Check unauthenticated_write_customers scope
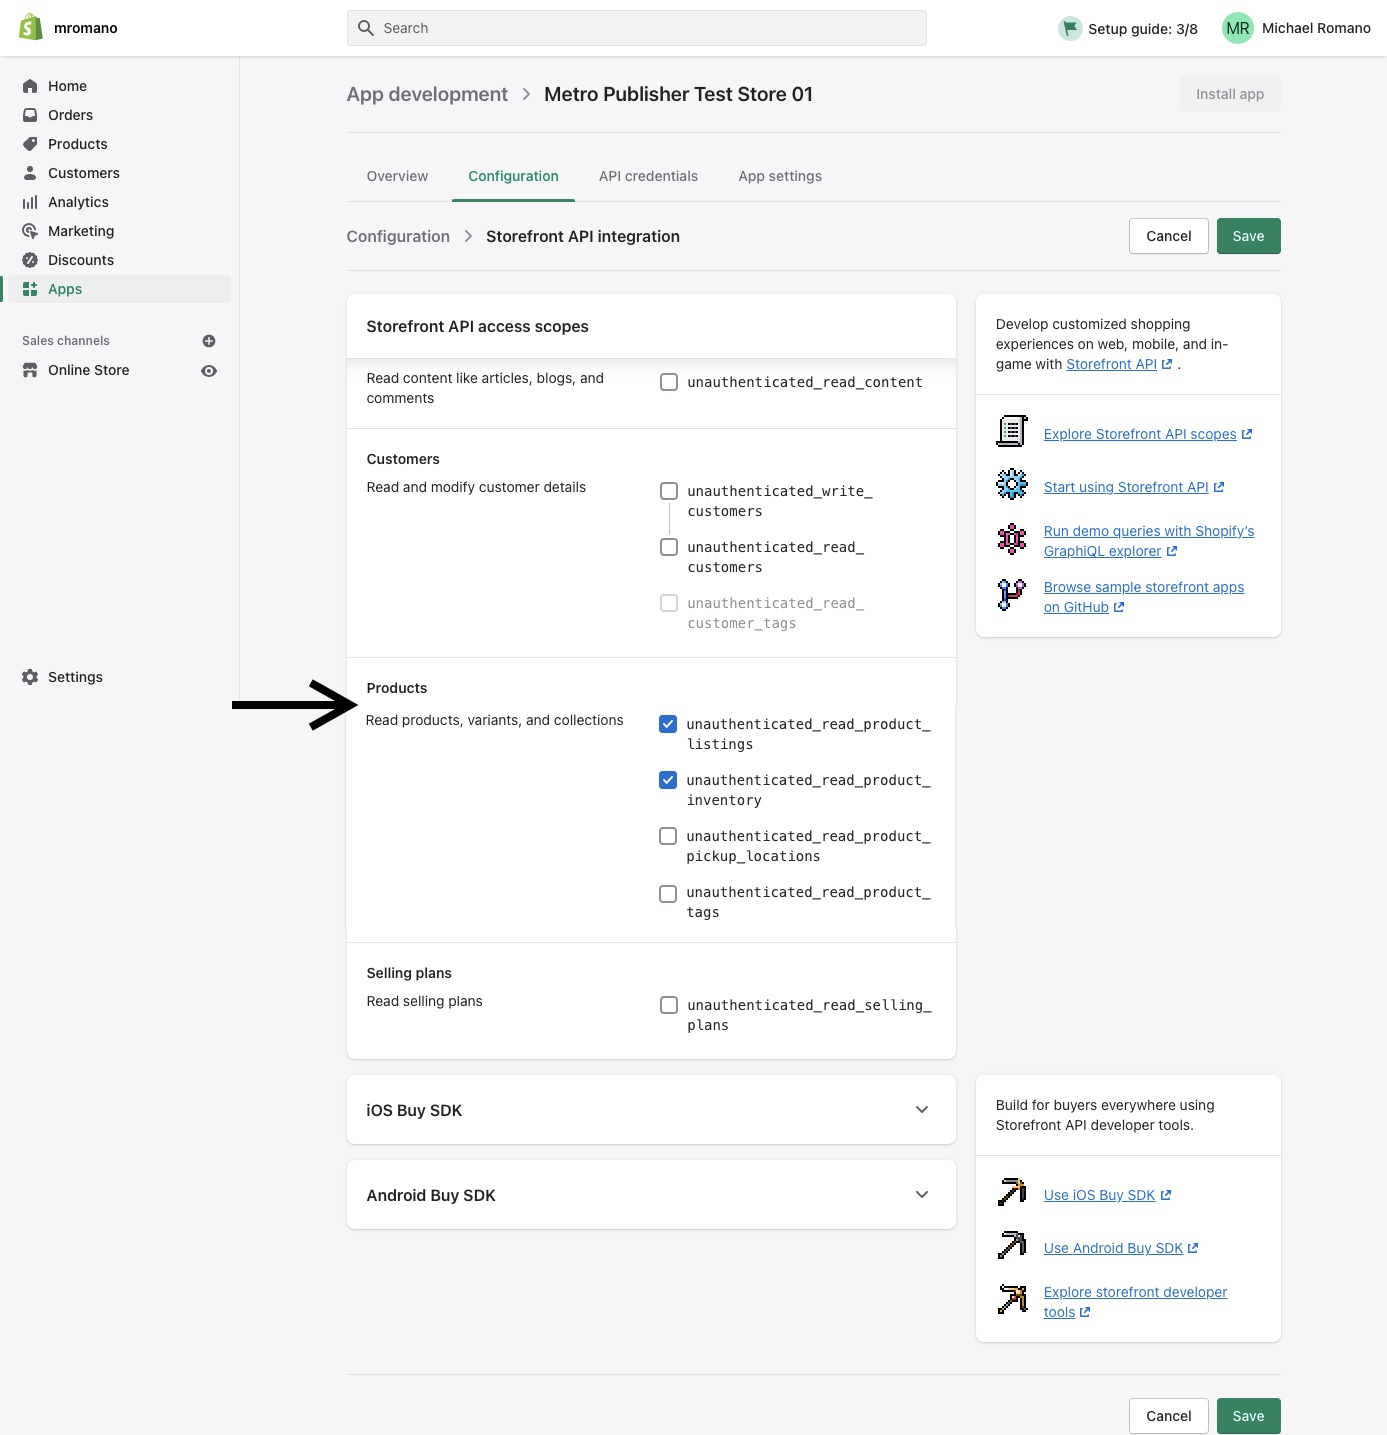 [669, 491]
